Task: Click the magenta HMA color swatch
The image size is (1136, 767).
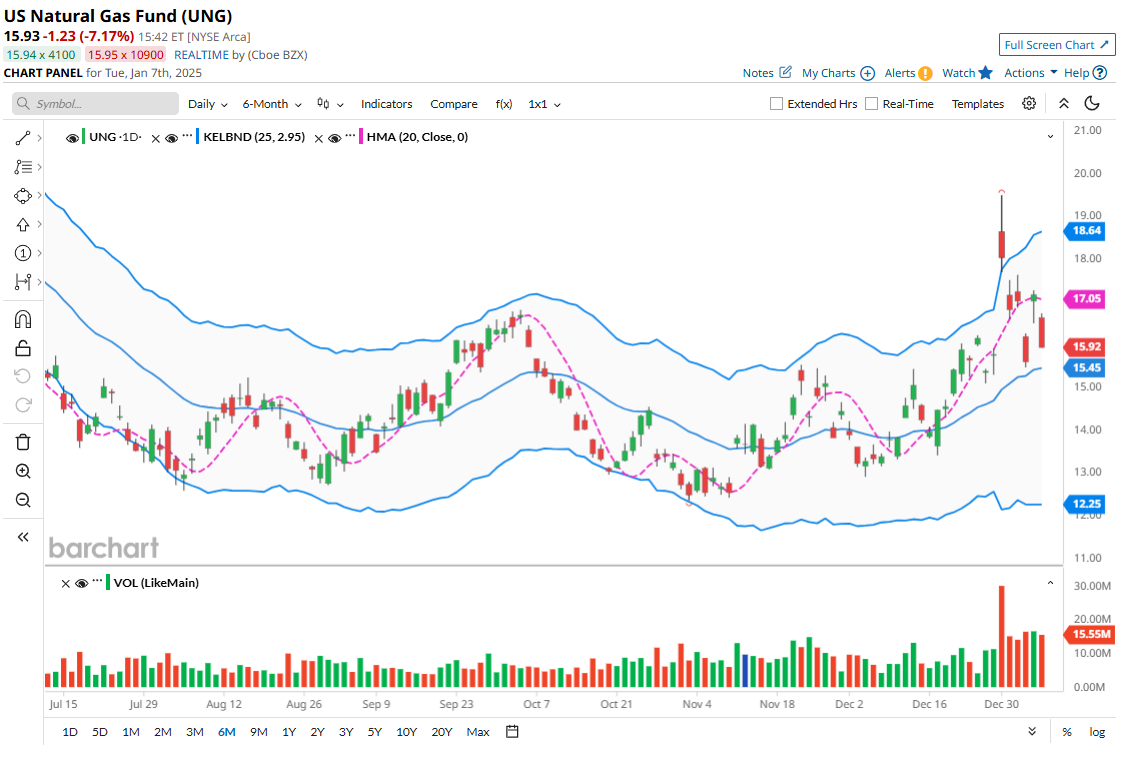Action: tap(360, 137)
